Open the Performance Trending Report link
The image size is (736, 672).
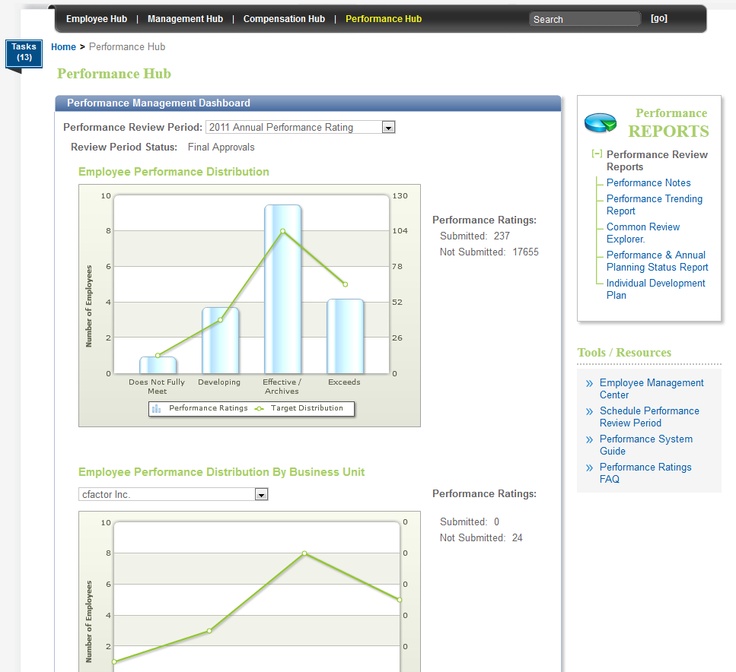(654, 205)
